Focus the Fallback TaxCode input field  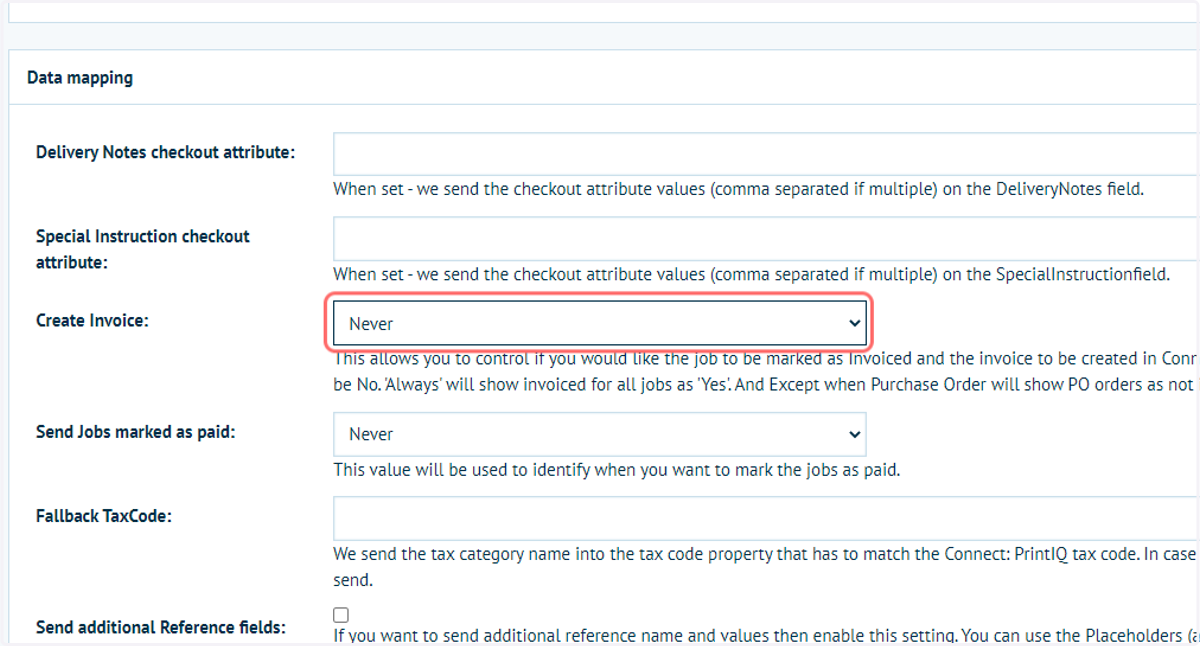(766, 518)
